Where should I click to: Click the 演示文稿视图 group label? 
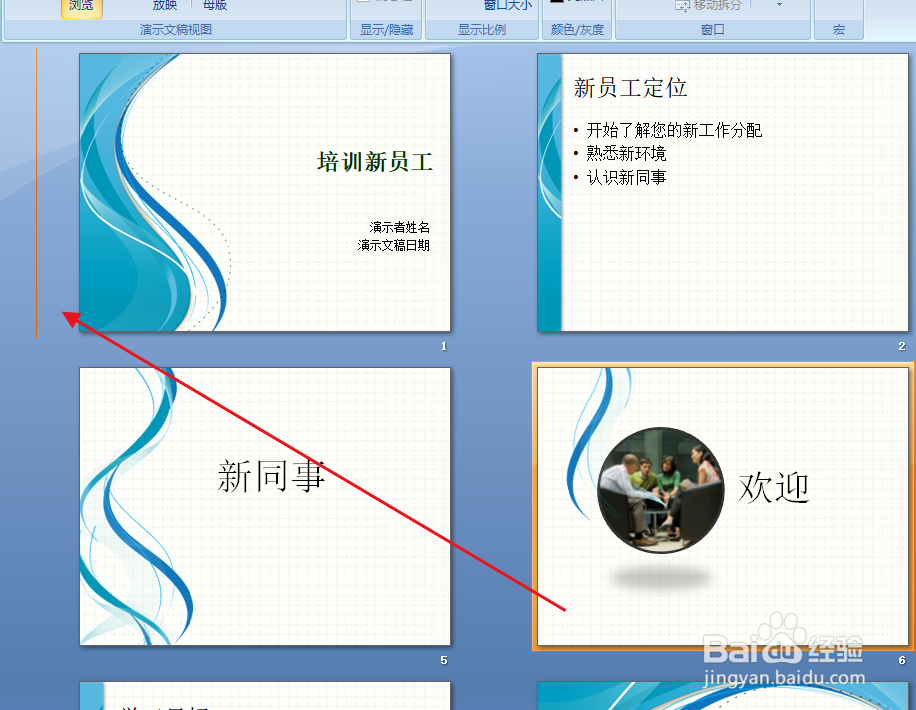(x=176, y=30)
